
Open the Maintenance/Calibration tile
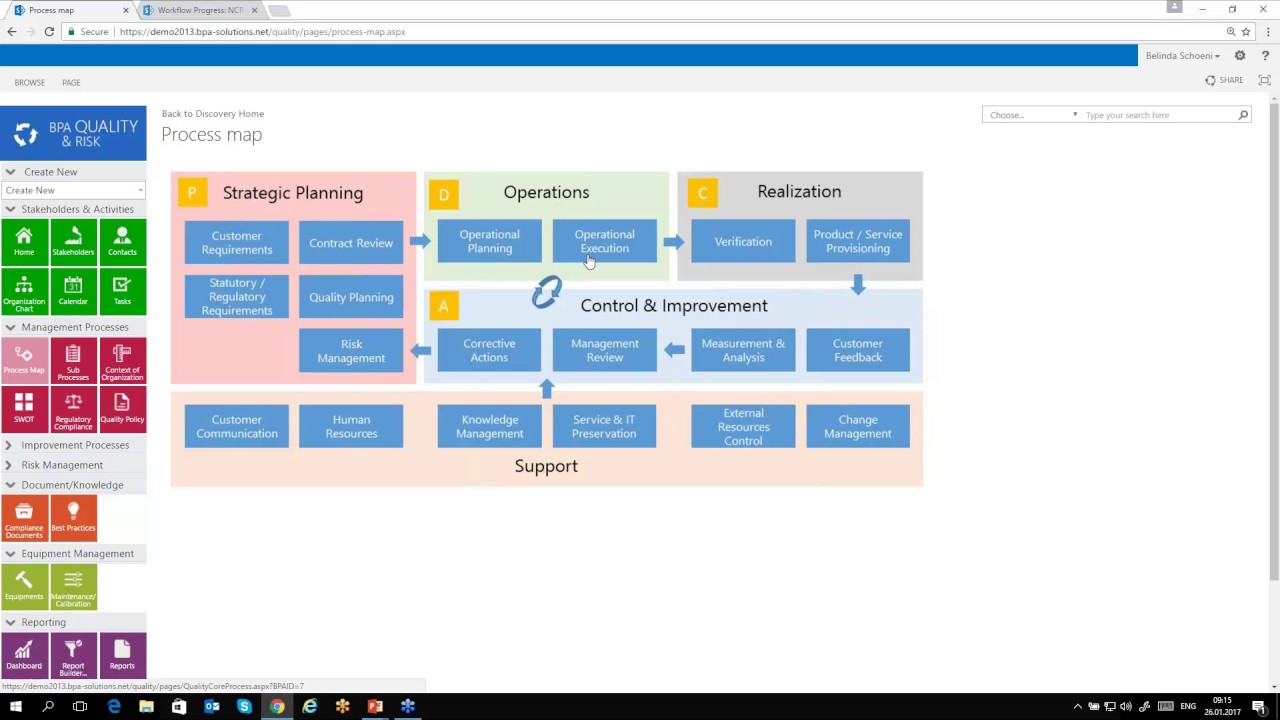pos(73,586)
